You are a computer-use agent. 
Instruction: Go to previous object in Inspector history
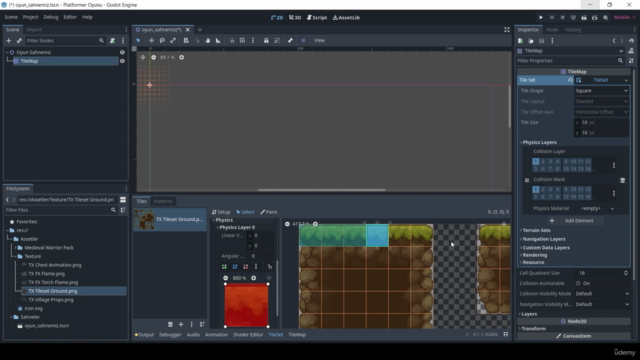point(614,41)
